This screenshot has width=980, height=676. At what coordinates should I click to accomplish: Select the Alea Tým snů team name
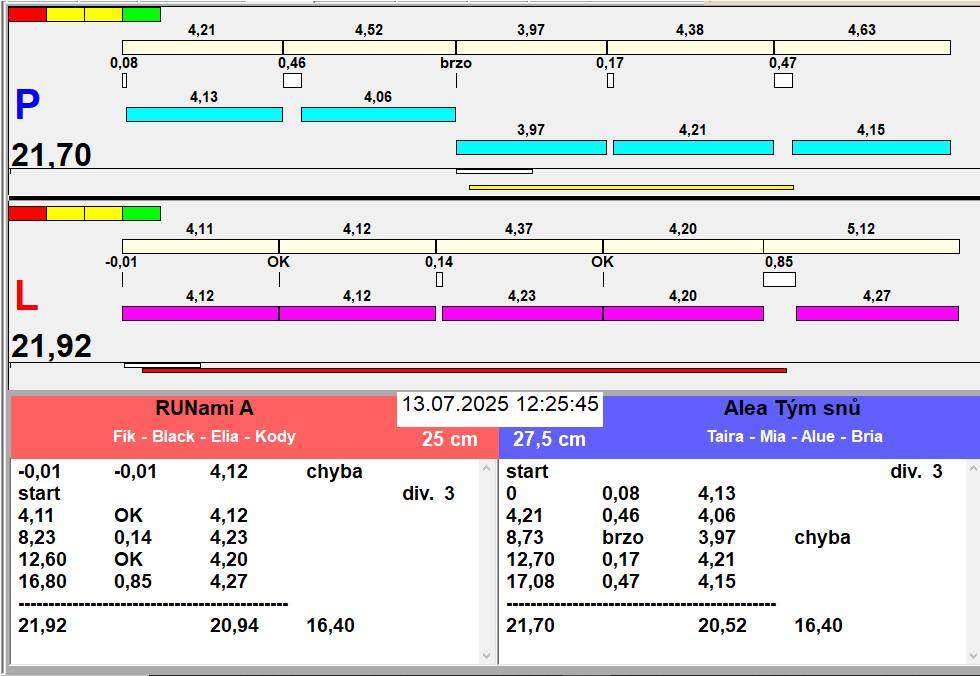point(792,409)
